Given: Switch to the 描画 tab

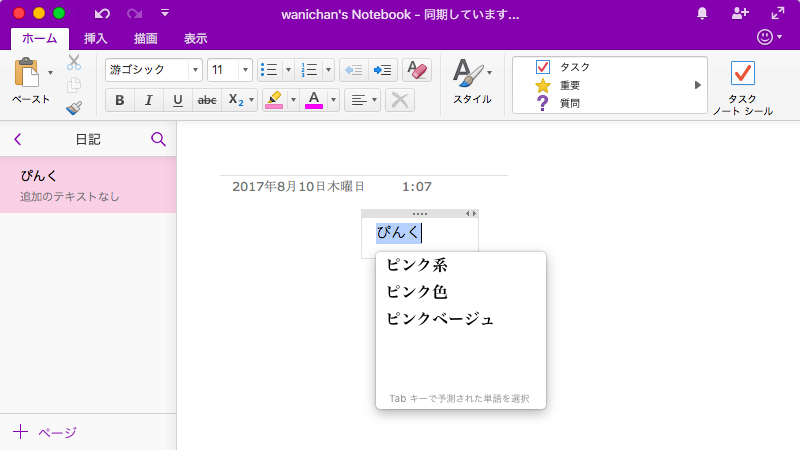Looking at the screenshot, I should pyautogui.click(x=145, y=39).
